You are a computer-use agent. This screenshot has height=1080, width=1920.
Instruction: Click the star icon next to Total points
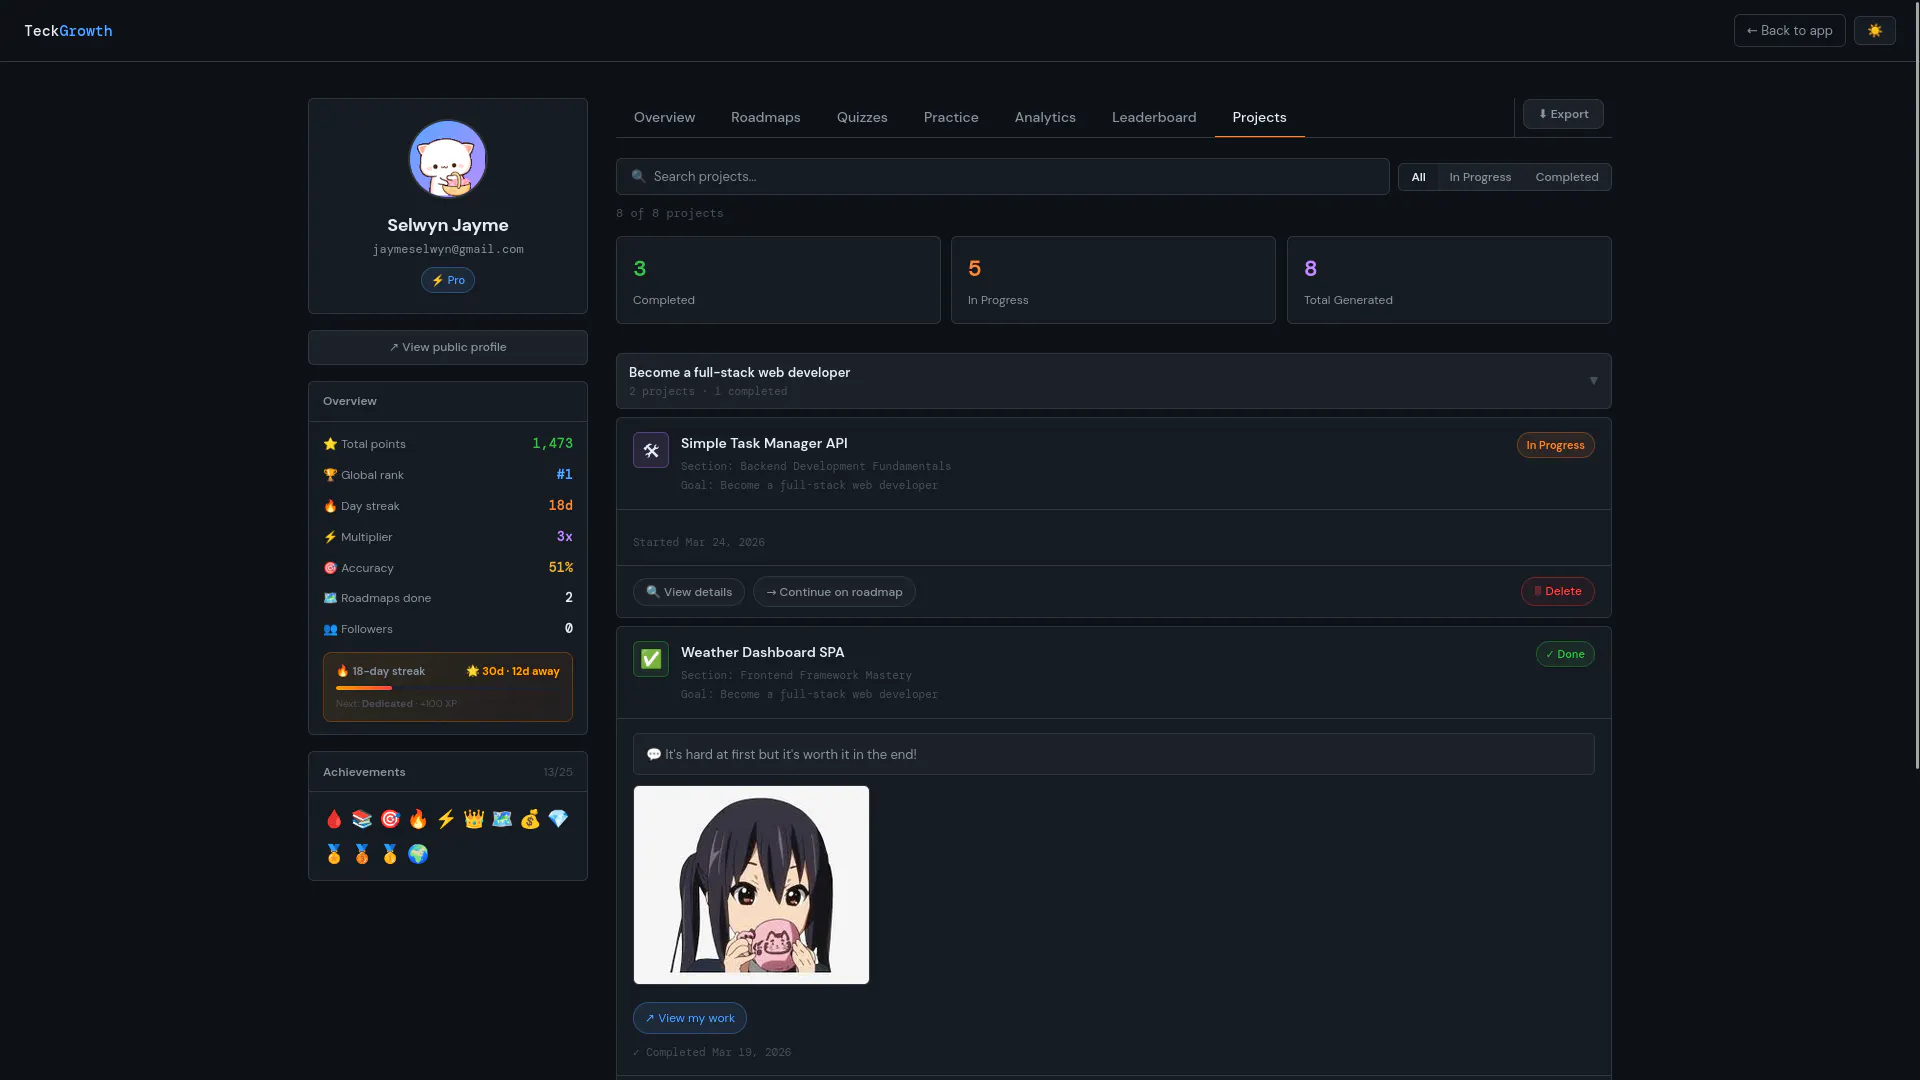pos(330,444)
